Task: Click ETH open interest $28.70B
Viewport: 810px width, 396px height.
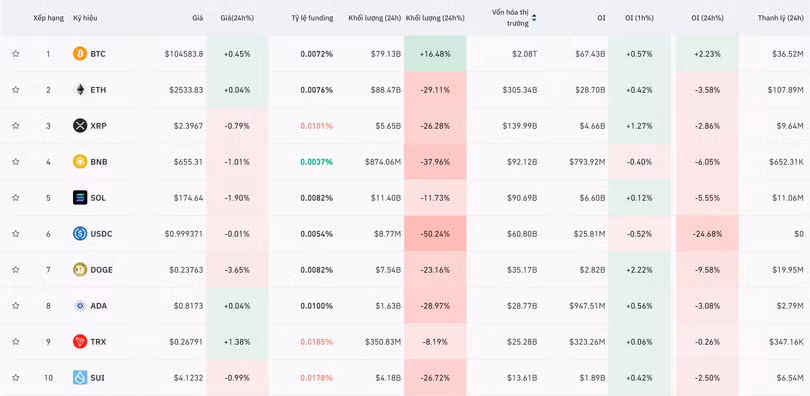Action: click(590, 90)
